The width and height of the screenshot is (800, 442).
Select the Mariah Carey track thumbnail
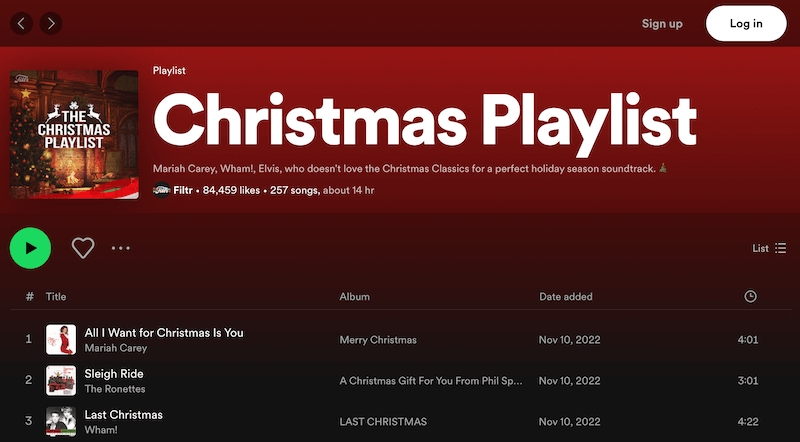click(x=61, y=340)
